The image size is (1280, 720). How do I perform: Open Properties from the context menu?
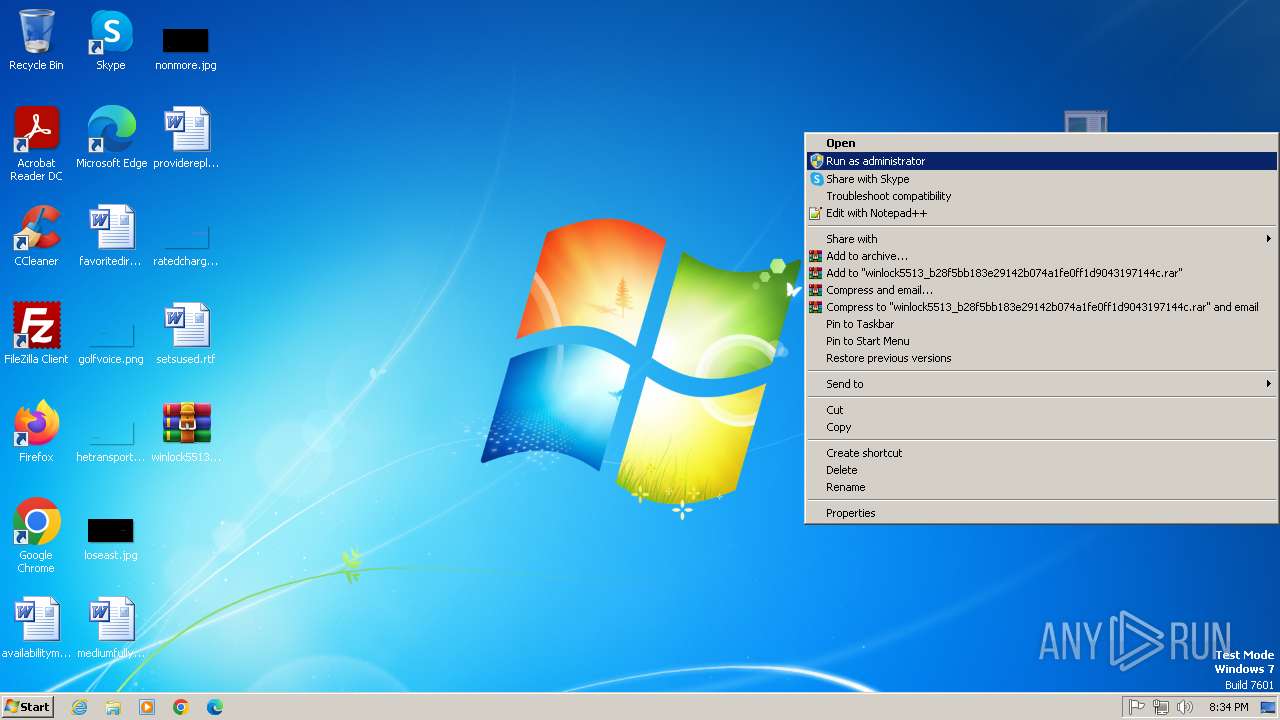(x=1042, y=513)
